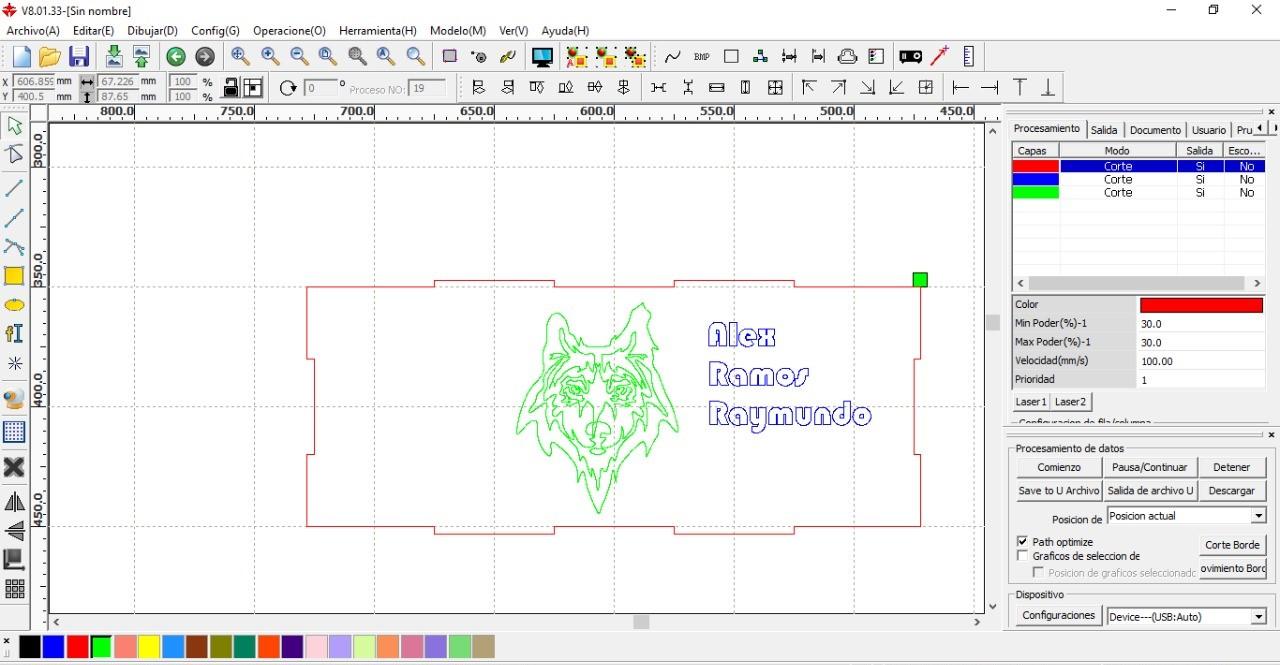Open the monitor preview icon
This screenshot has height=665, width=1280.
pyautogui.click(x=542, y=57)
